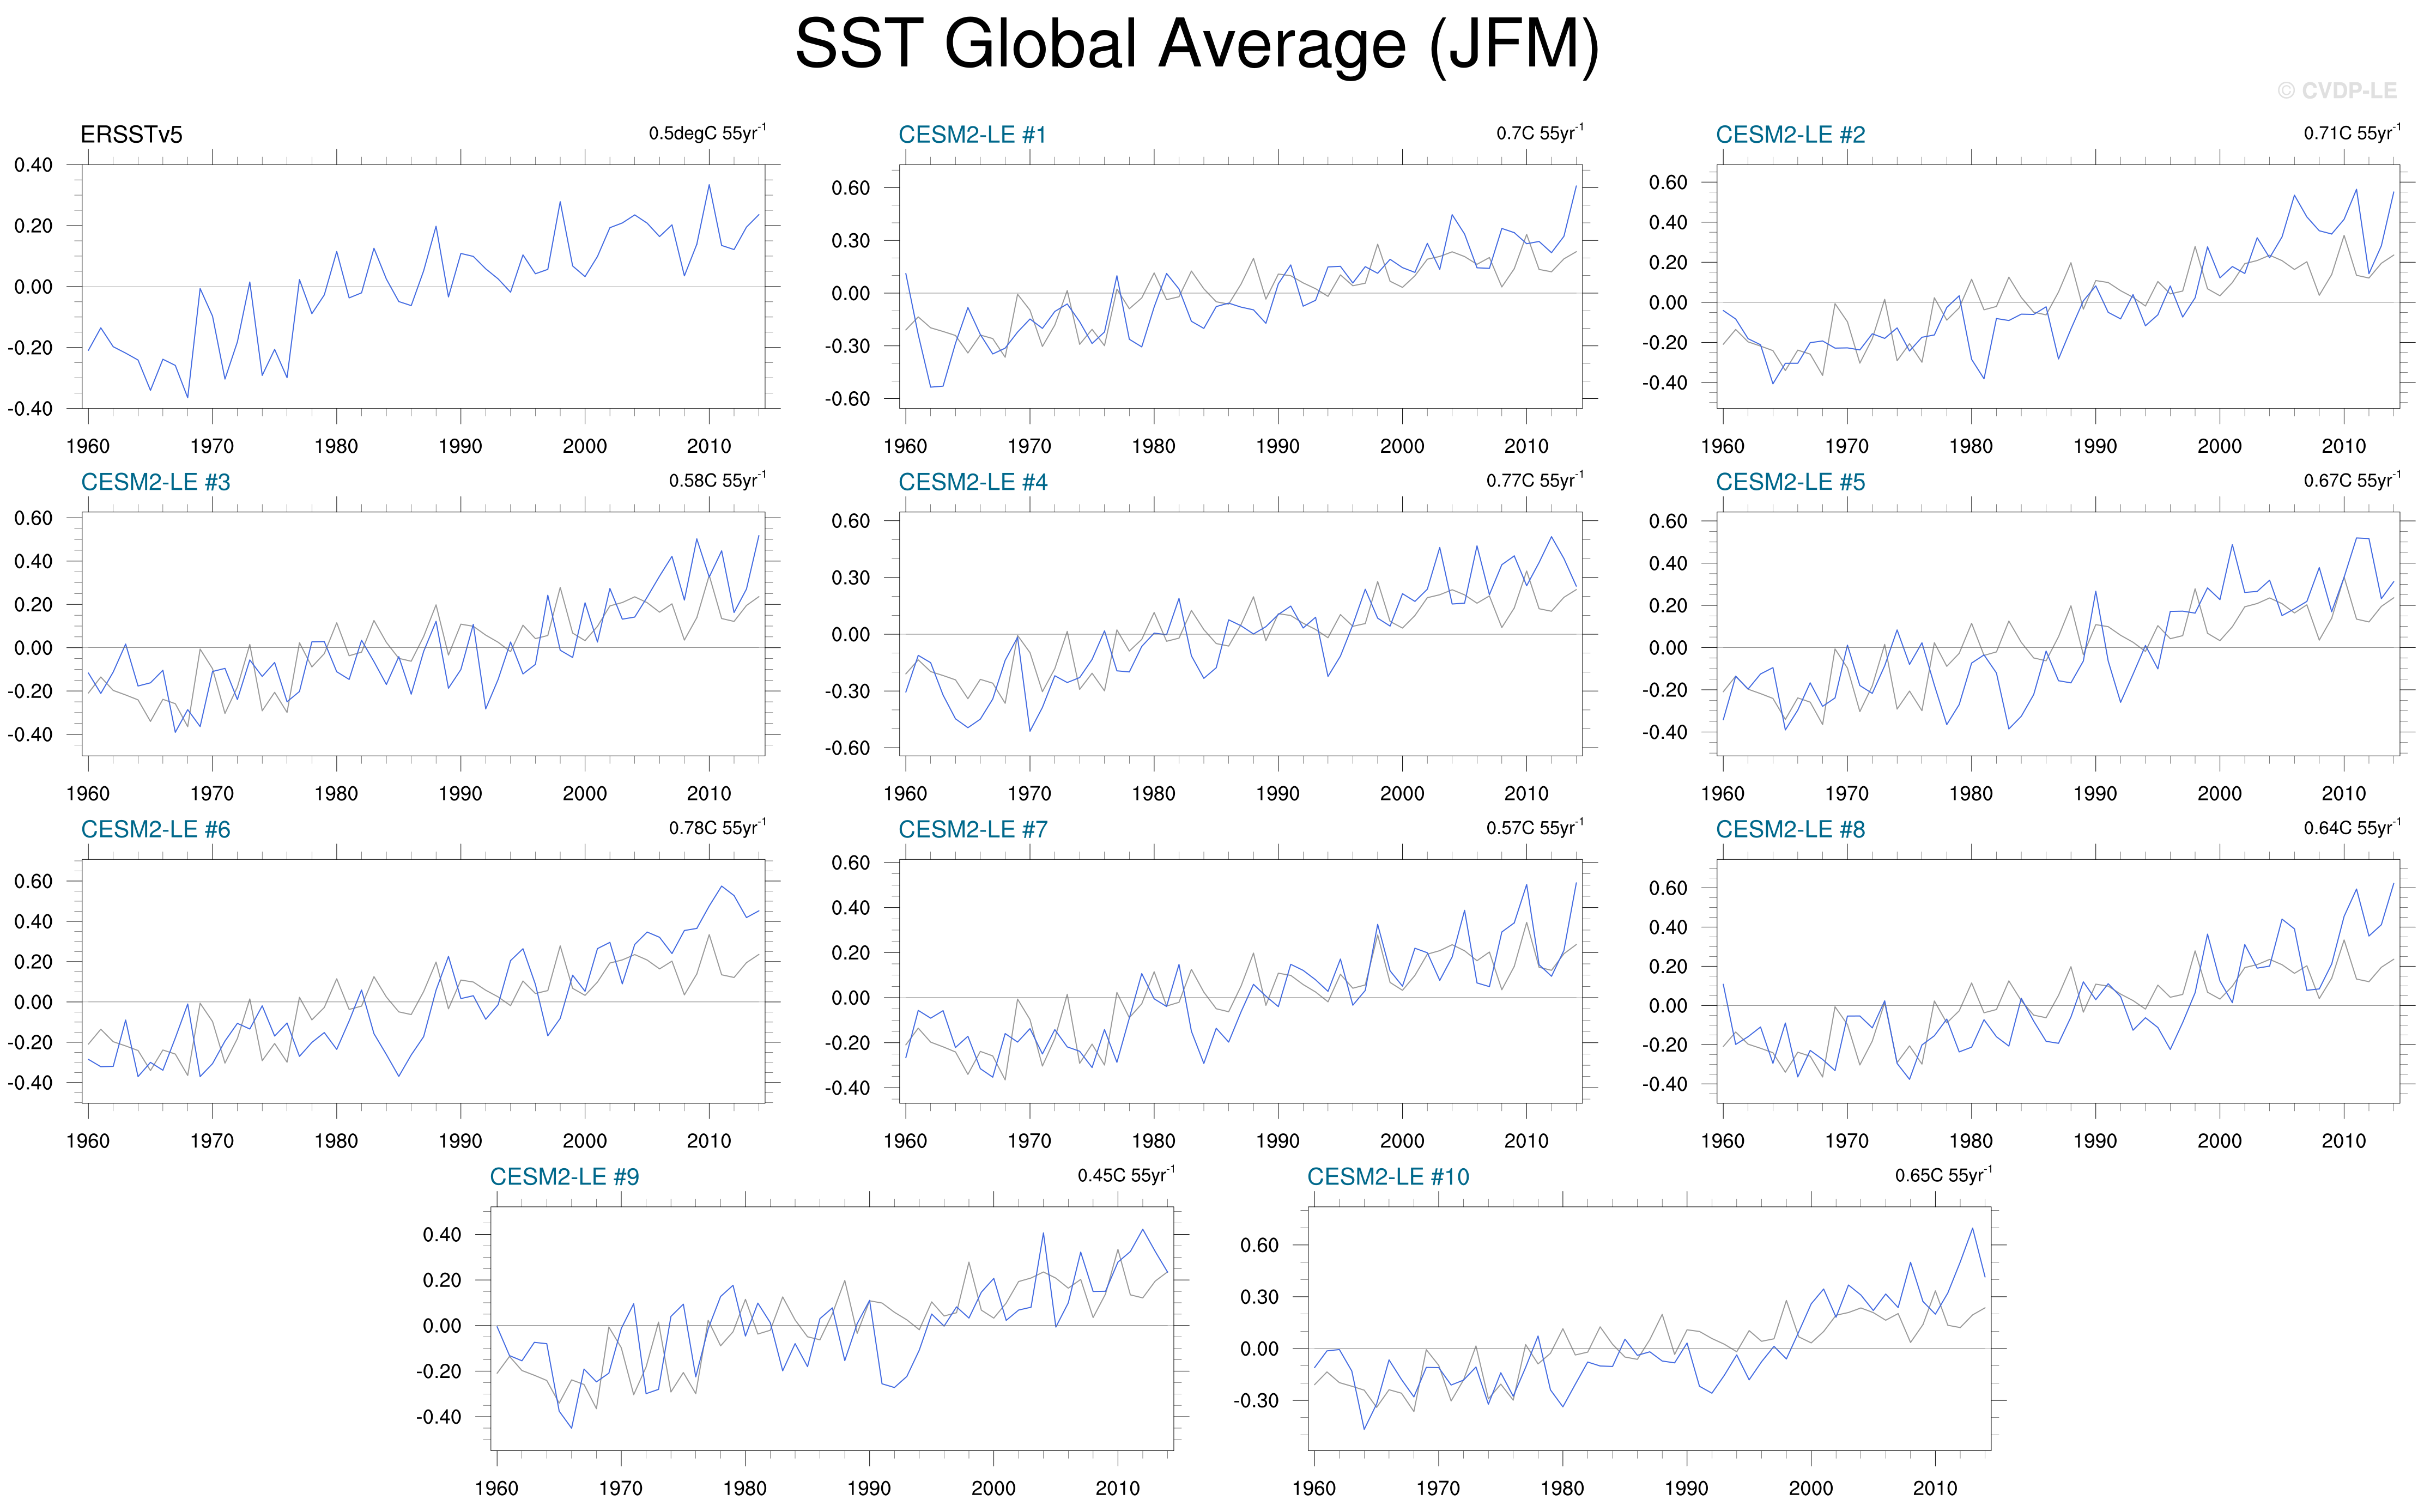Open the CESM2-LE #8 panel title
This screenshot has height=1512, width=2424.
coord(1790,829)
